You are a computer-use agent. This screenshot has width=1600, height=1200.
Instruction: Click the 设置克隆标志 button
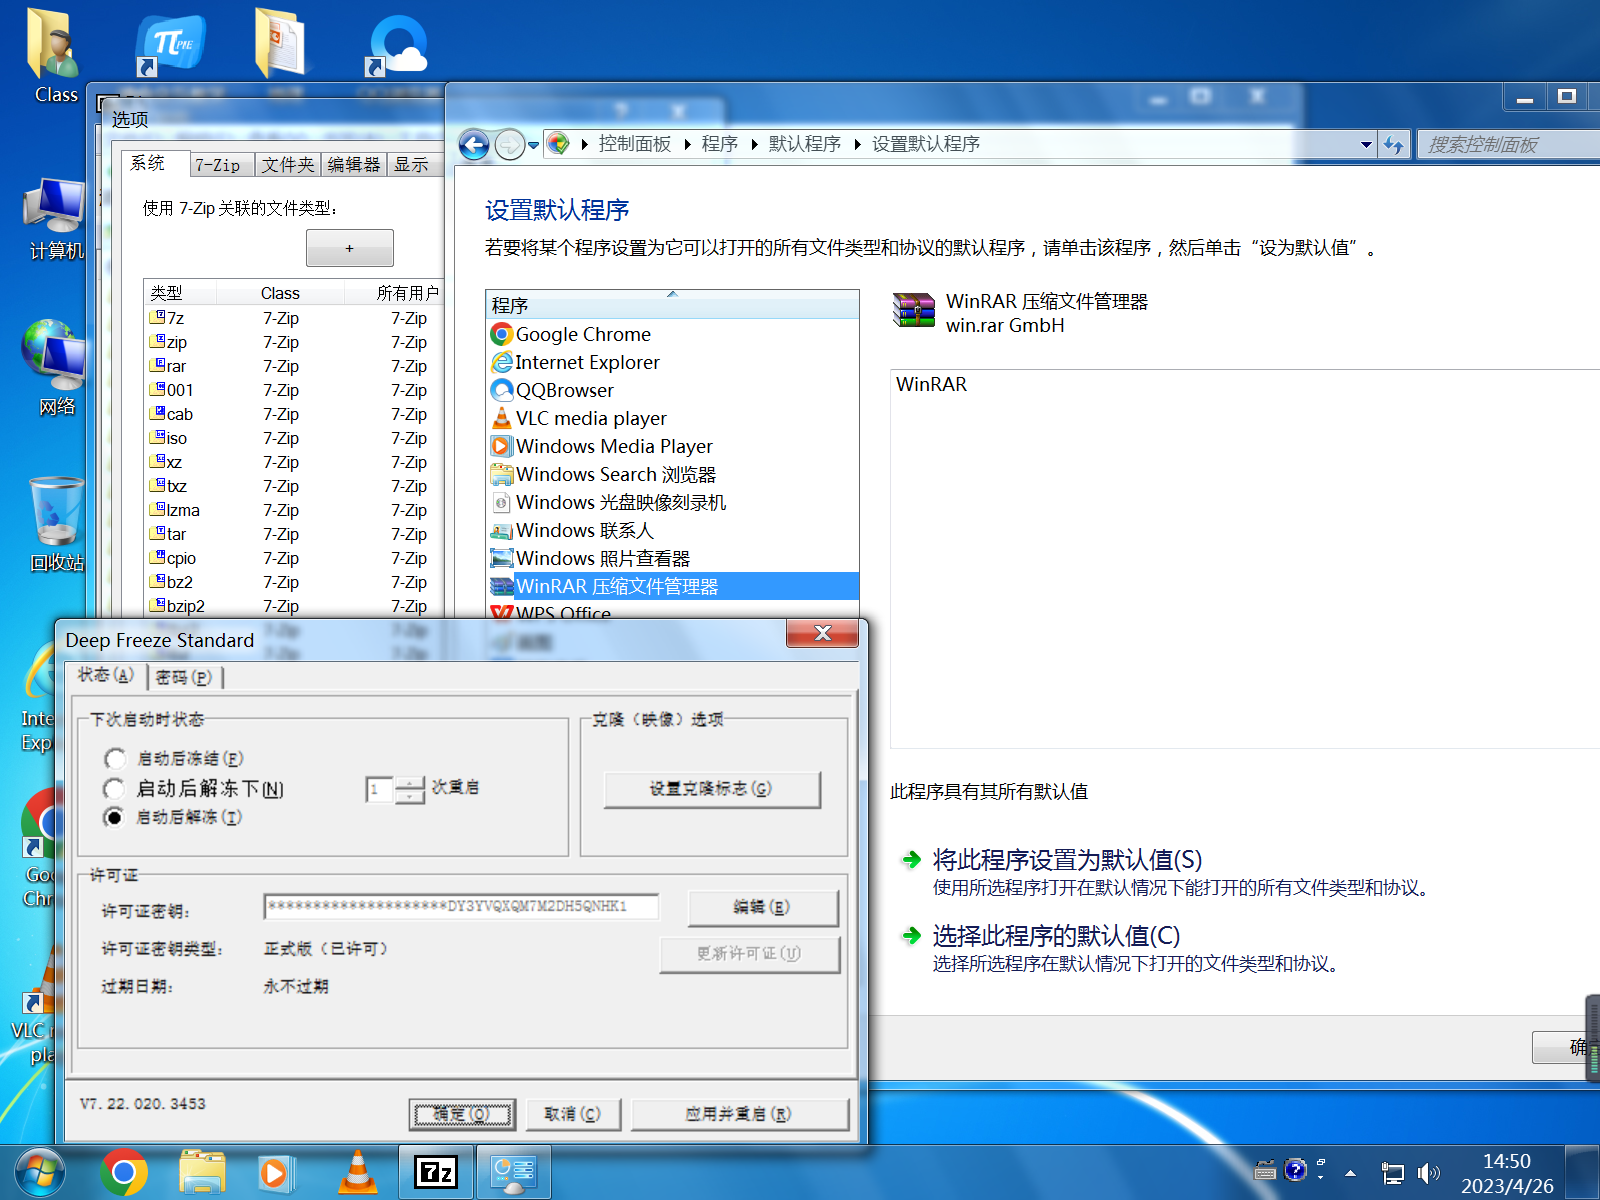[x=711, y=789]
